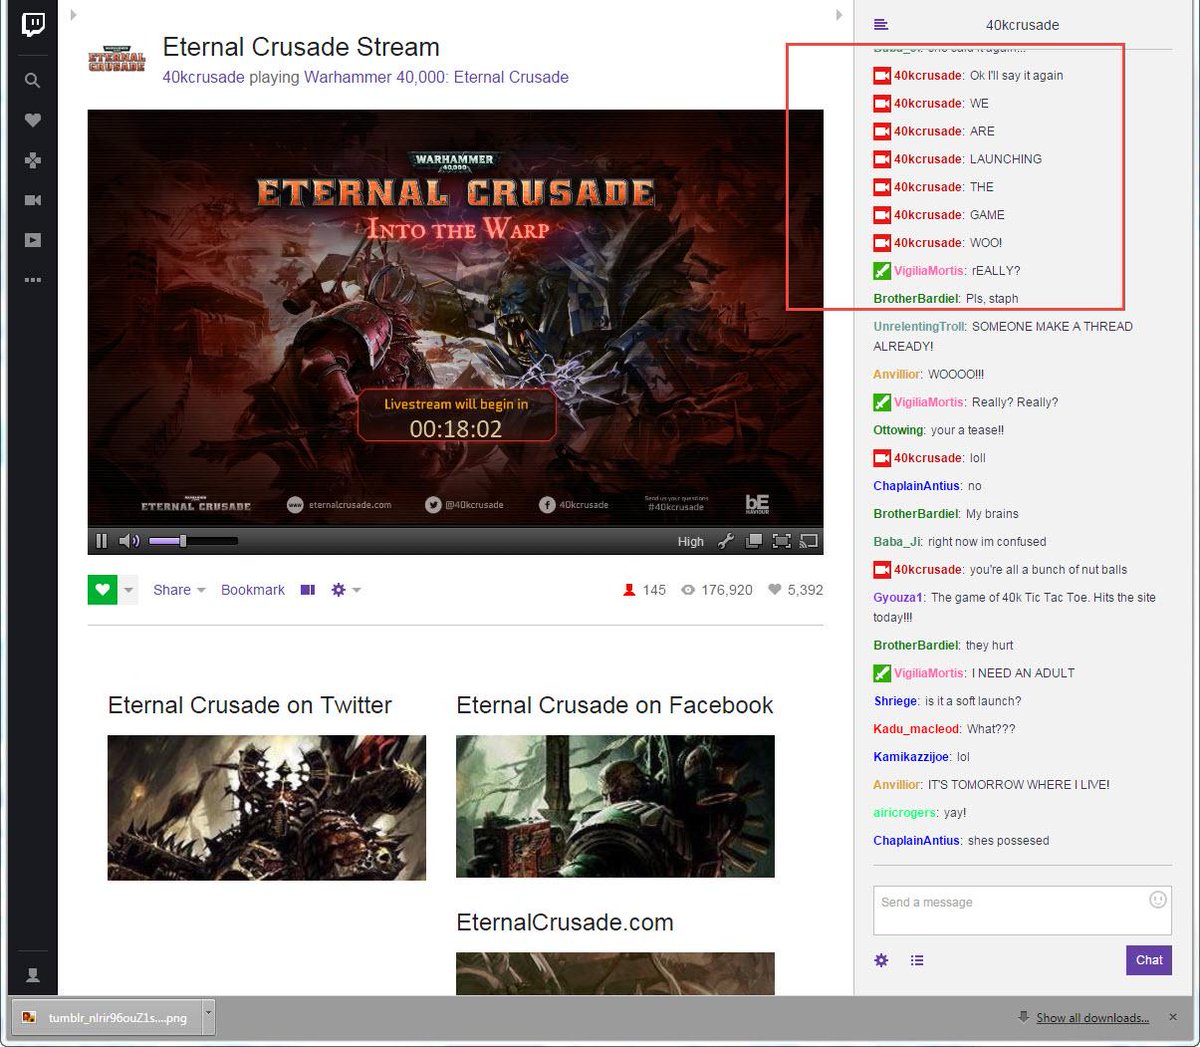
Task: Click the Eternal Crusade Stream title
Action: [301, 47]
